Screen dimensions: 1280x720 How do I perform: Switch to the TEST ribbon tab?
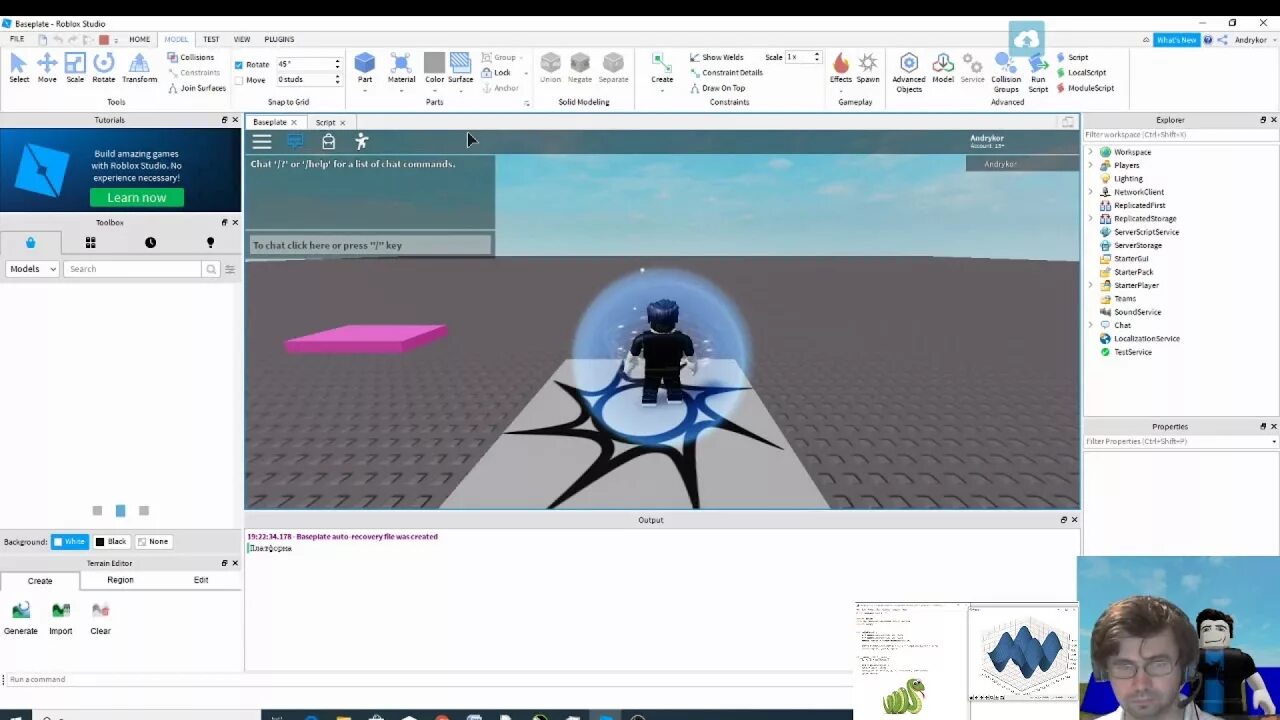point(211,39)
